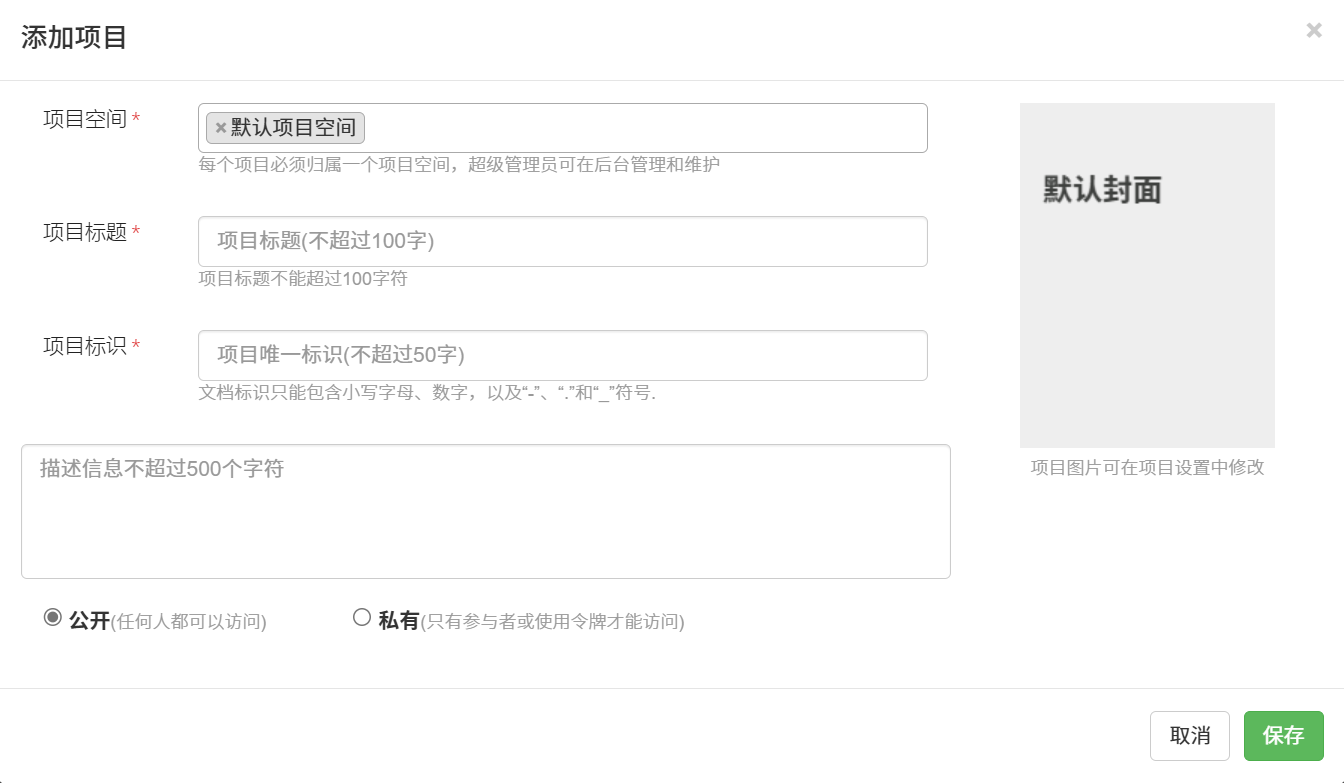Focus the 项目标题 input field

click(x=562, y=241)
